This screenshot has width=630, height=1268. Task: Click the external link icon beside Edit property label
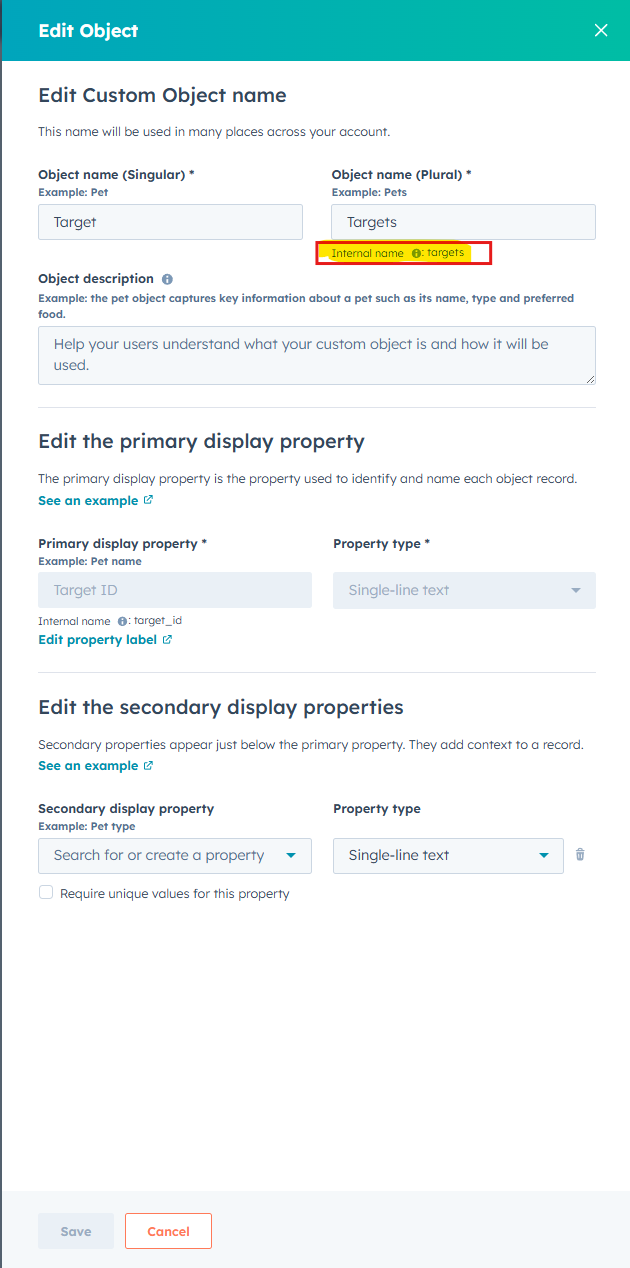point(167,640)
